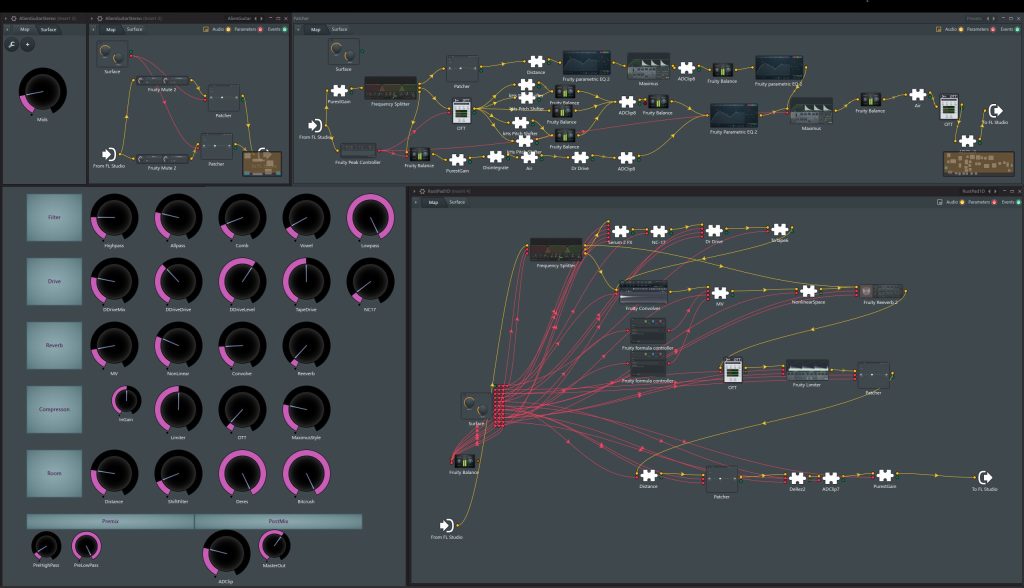This screenshot has height=588, width=1024.
Task: Switch to Map tab in top-left panel
Action: (25, 29)
